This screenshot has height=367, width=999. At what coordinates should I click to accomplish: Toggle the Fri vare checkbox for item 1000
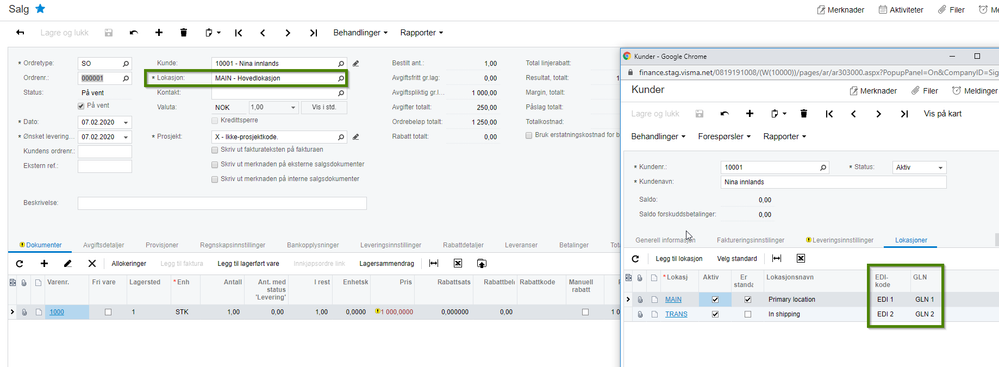click(x=108, y=312)
